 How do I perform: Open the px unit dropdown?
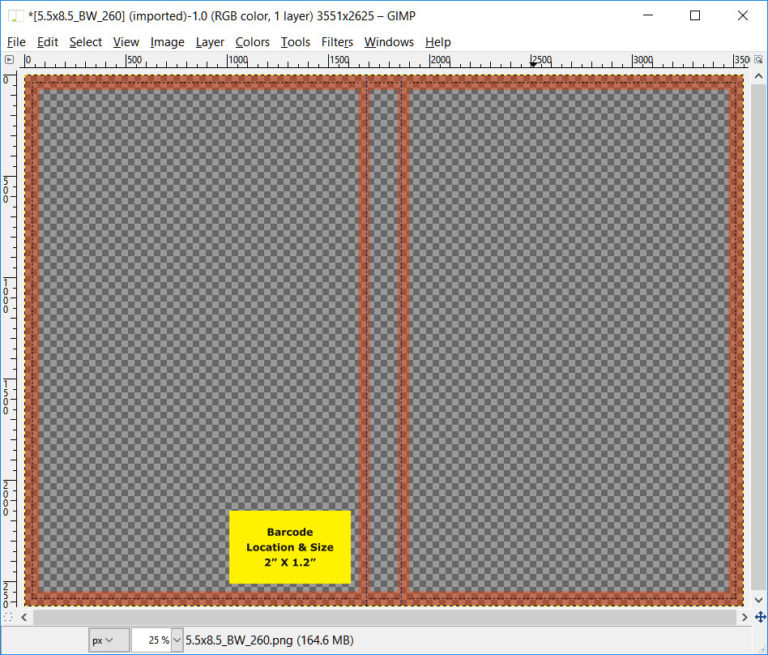pyautogui.click(x=108, y=640)
